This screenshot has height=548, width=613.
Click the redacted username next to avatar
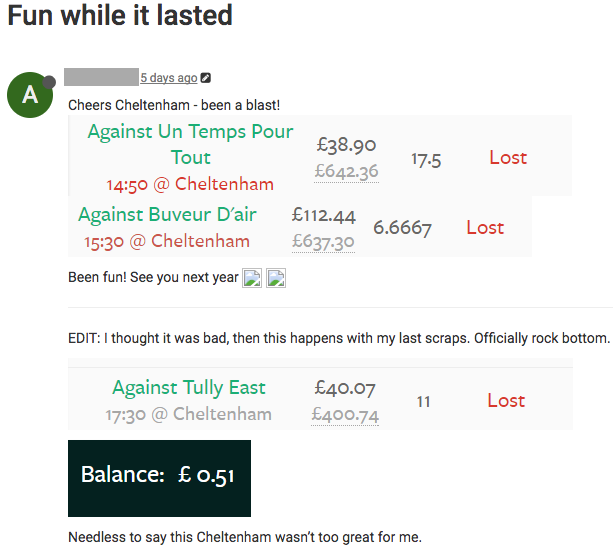pos(100,76)
